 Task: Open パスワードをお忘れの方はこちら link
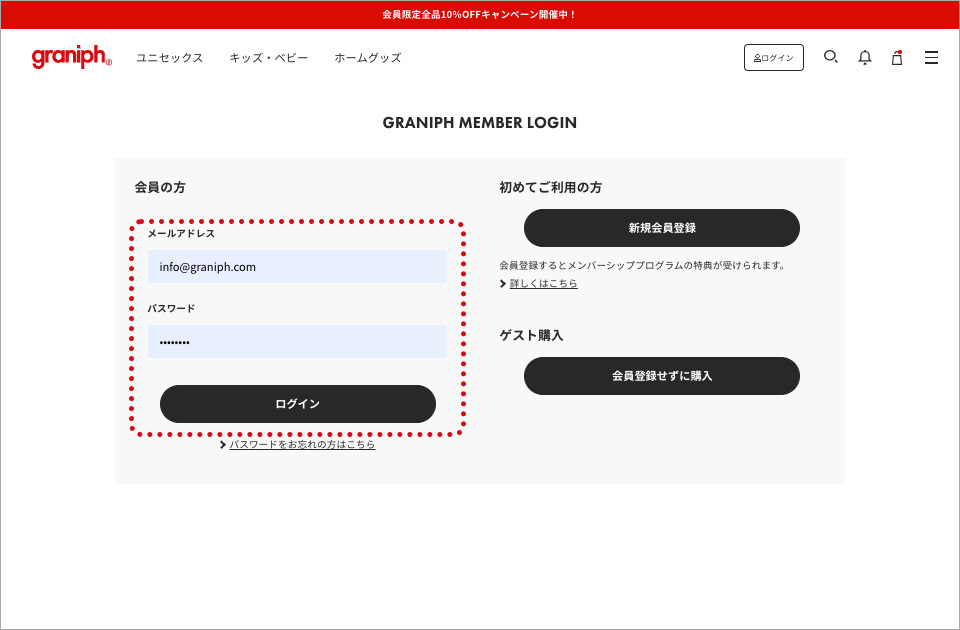[x=302, y=444]
